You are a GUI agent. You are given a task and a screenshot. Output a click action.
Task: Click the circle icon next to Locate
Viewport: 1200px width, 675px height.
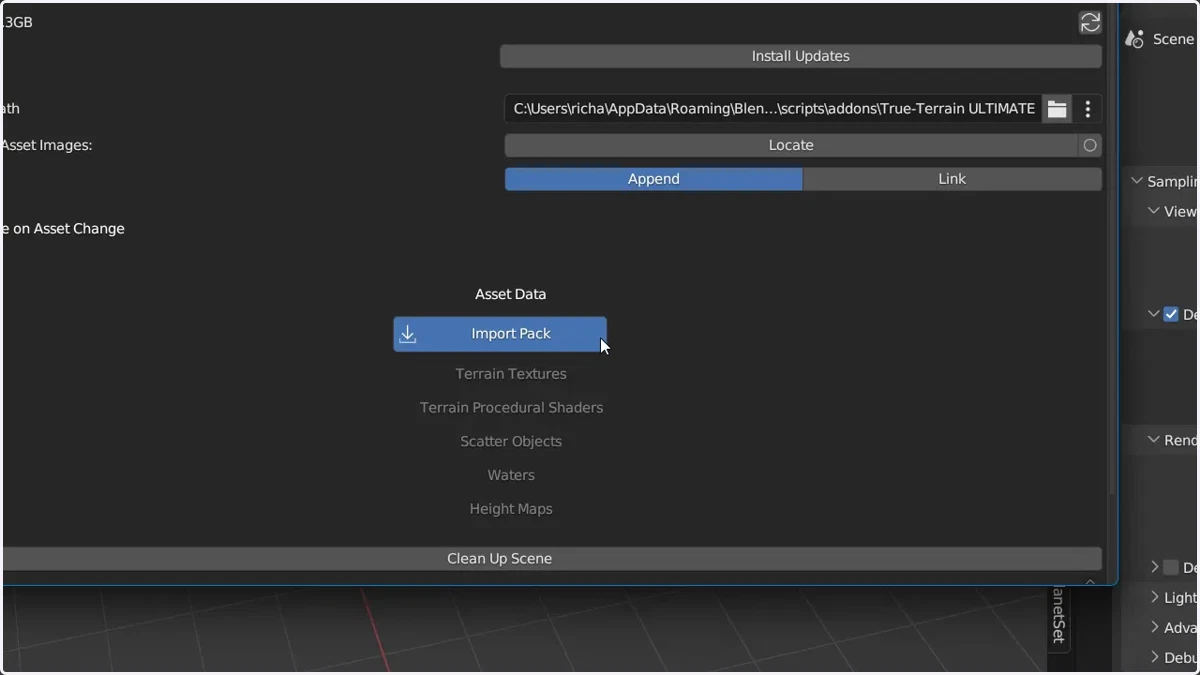[x=1090, y=145]
